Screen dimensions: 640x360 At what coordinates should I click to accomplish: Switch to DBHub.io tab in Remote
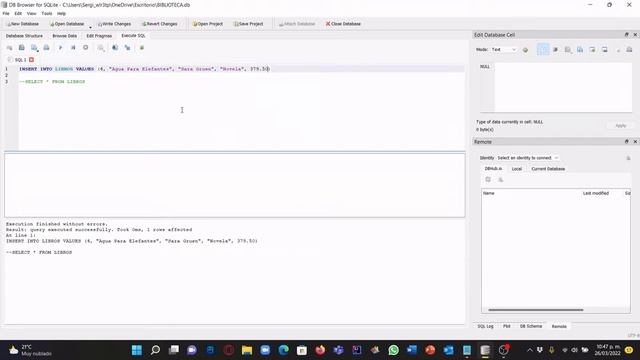tap(493, 169)
